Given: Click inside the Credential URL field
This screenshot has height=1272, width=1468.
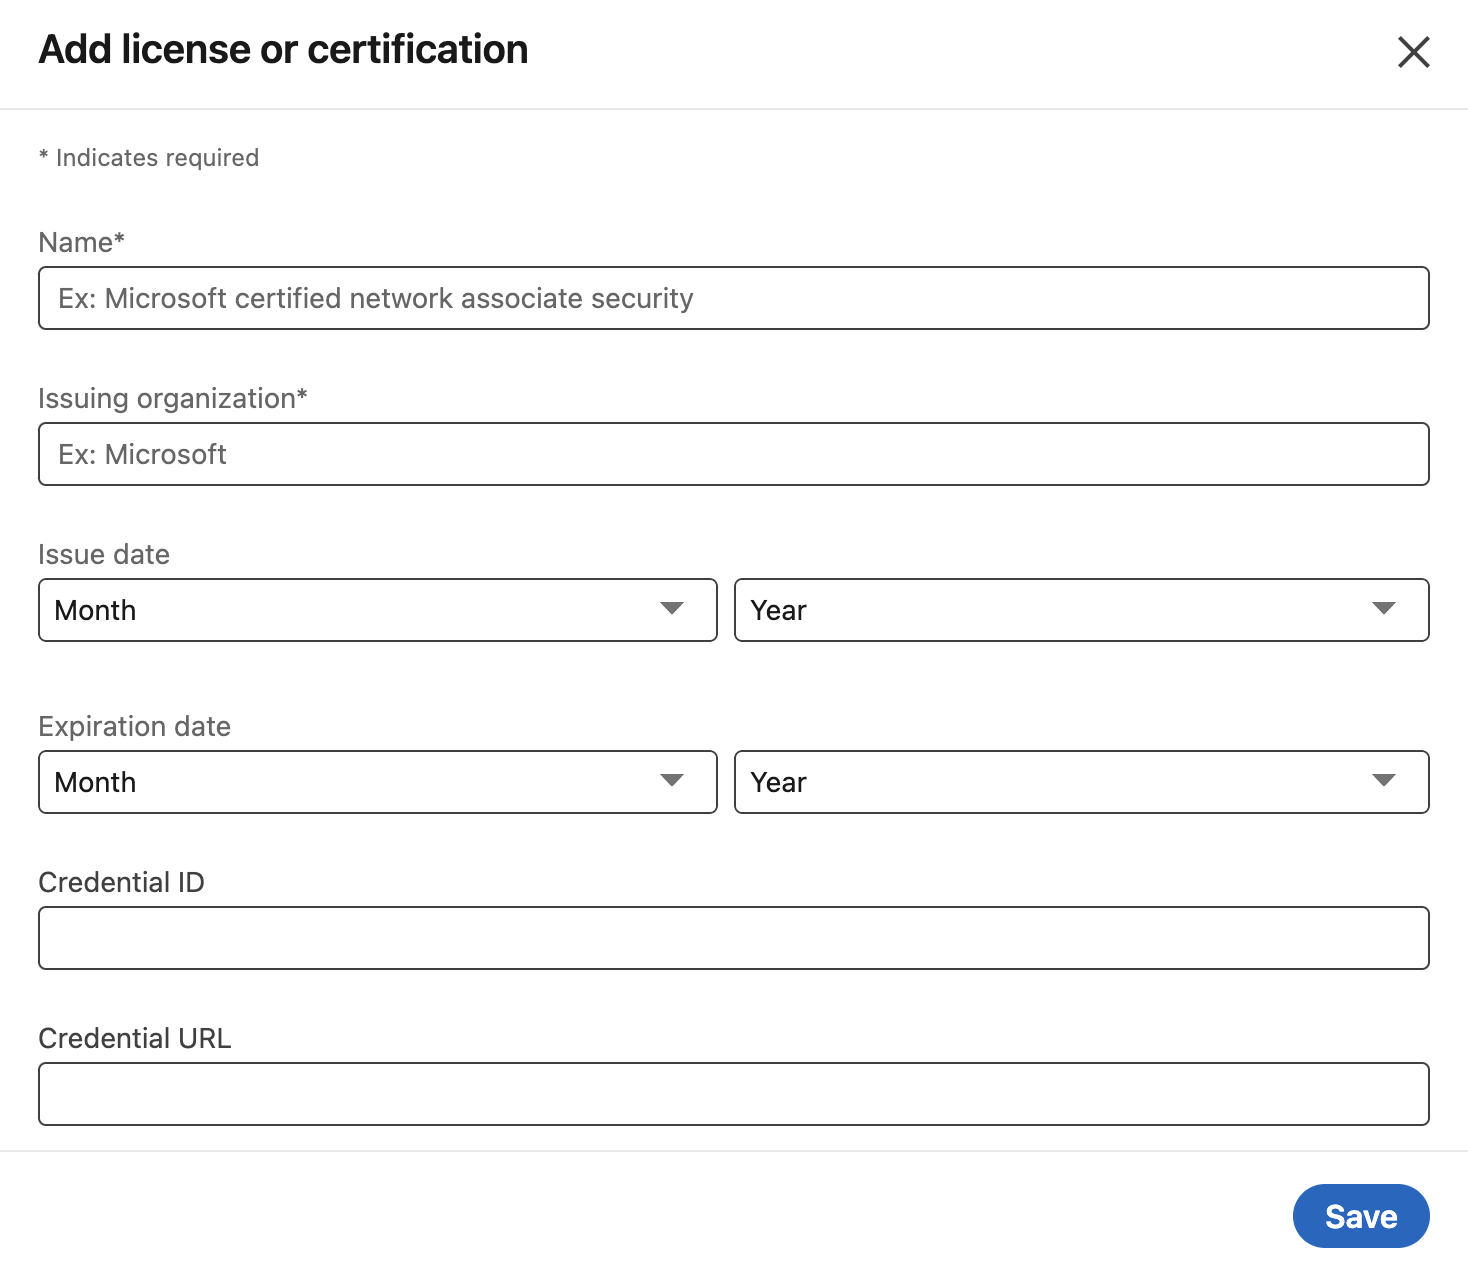Looking at the screenshot, I should click(733, 1094).
